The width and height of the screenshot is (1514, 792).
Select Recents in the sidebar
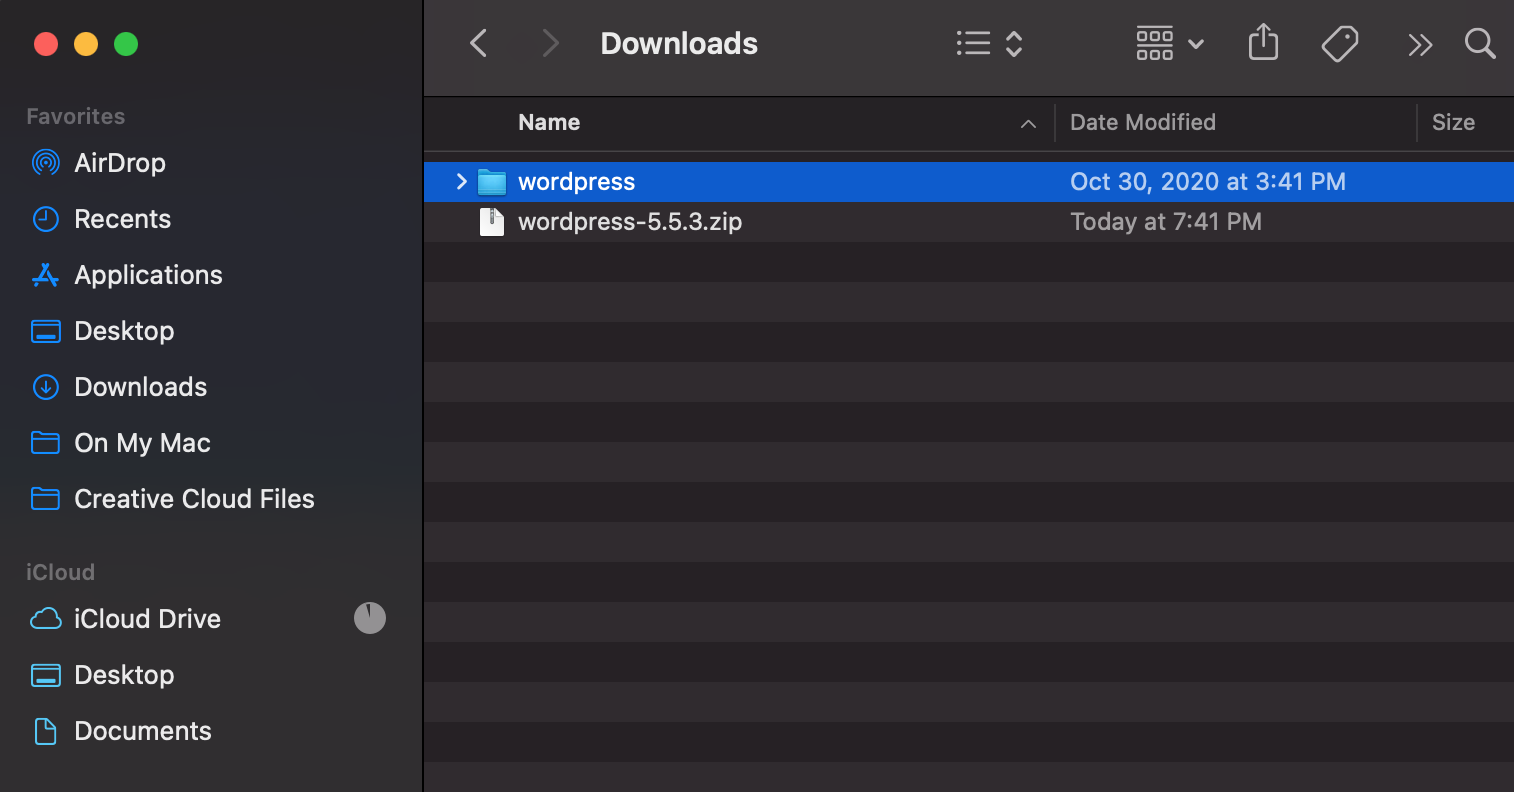click(x=122, y=218)
